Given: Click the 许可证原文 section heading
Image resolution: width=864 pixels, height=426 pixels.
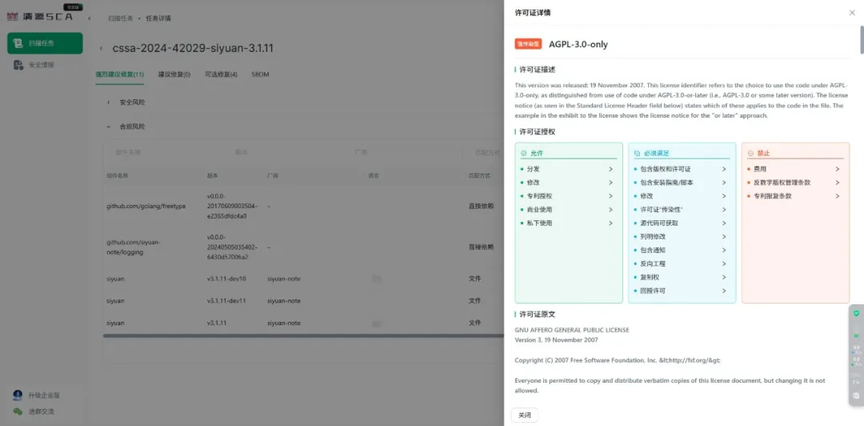Looking at the screenshot, I should (x=537, y=314).
